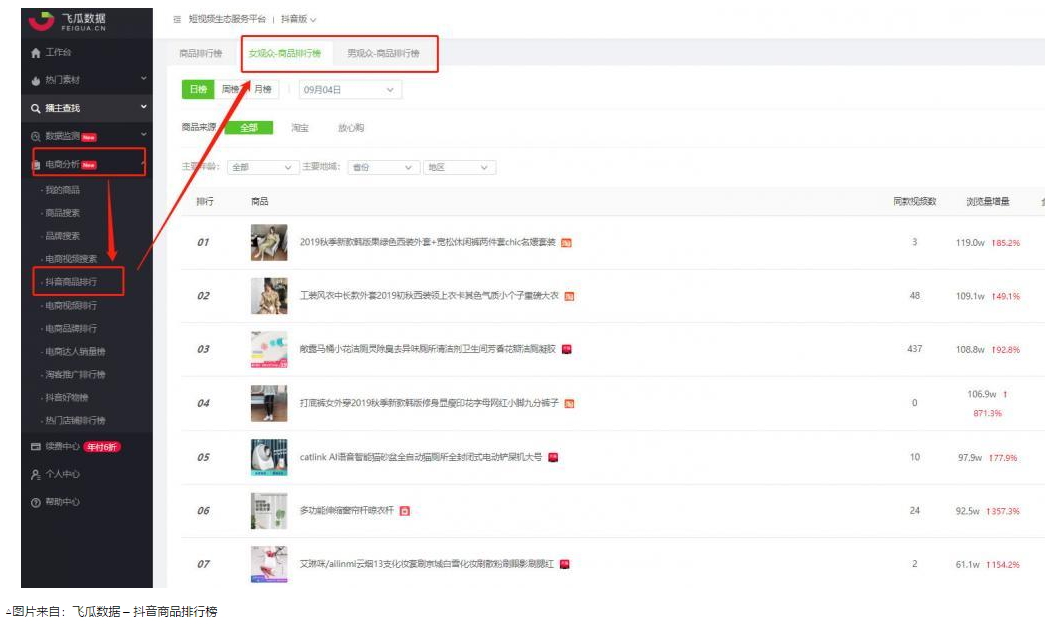The image size is (1045, 620).
Task: Click the sidebar collapse hamburger icon
Action: [177, 19]
